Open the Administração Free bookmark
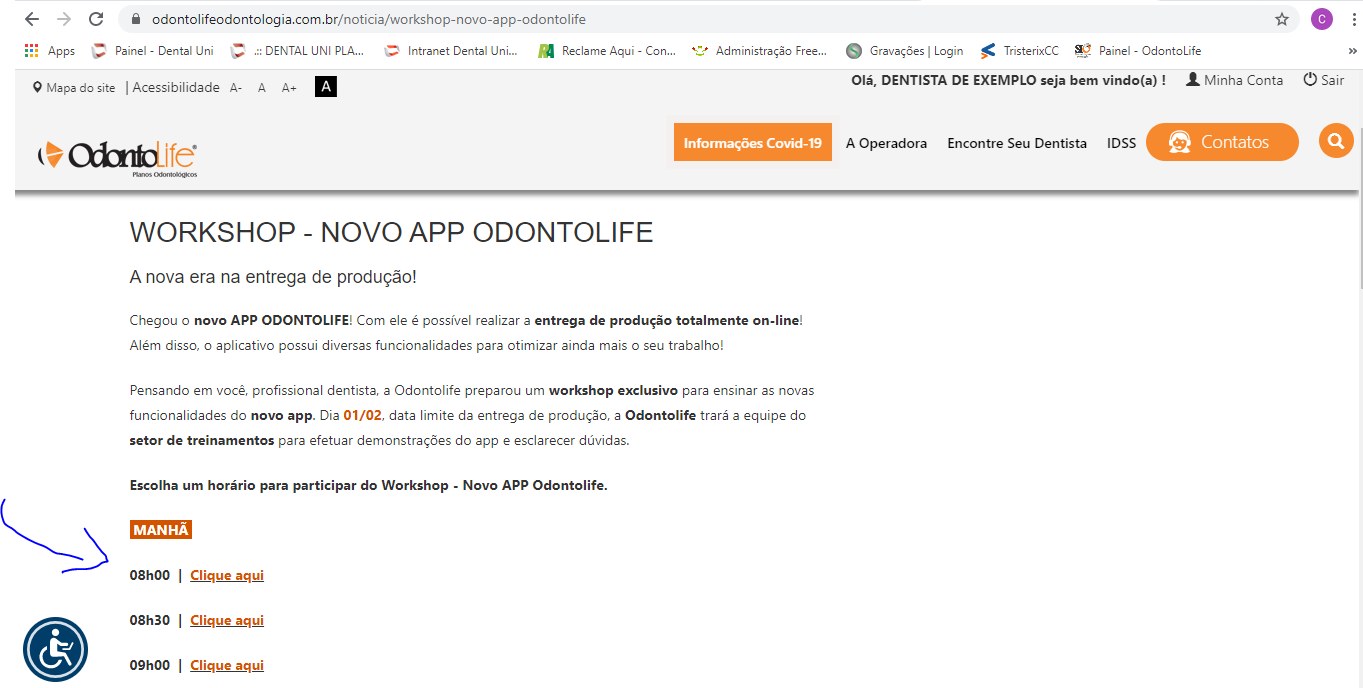 [x=760, y=51]
